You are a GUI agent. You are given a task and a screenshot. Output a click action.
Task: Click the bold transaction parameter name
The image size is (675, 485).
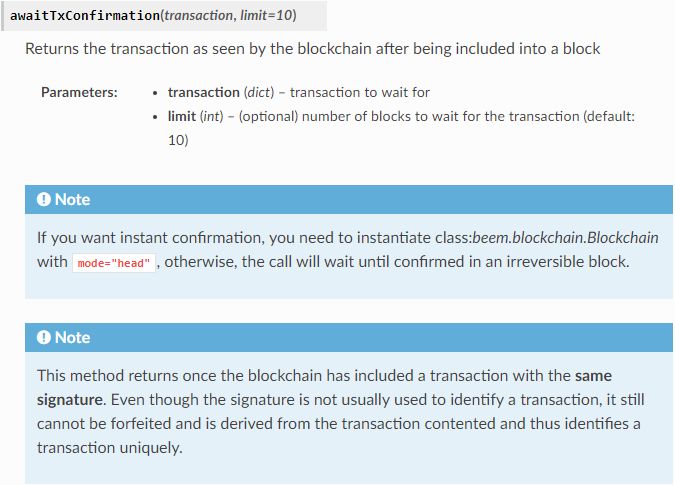tap(204, 93)
